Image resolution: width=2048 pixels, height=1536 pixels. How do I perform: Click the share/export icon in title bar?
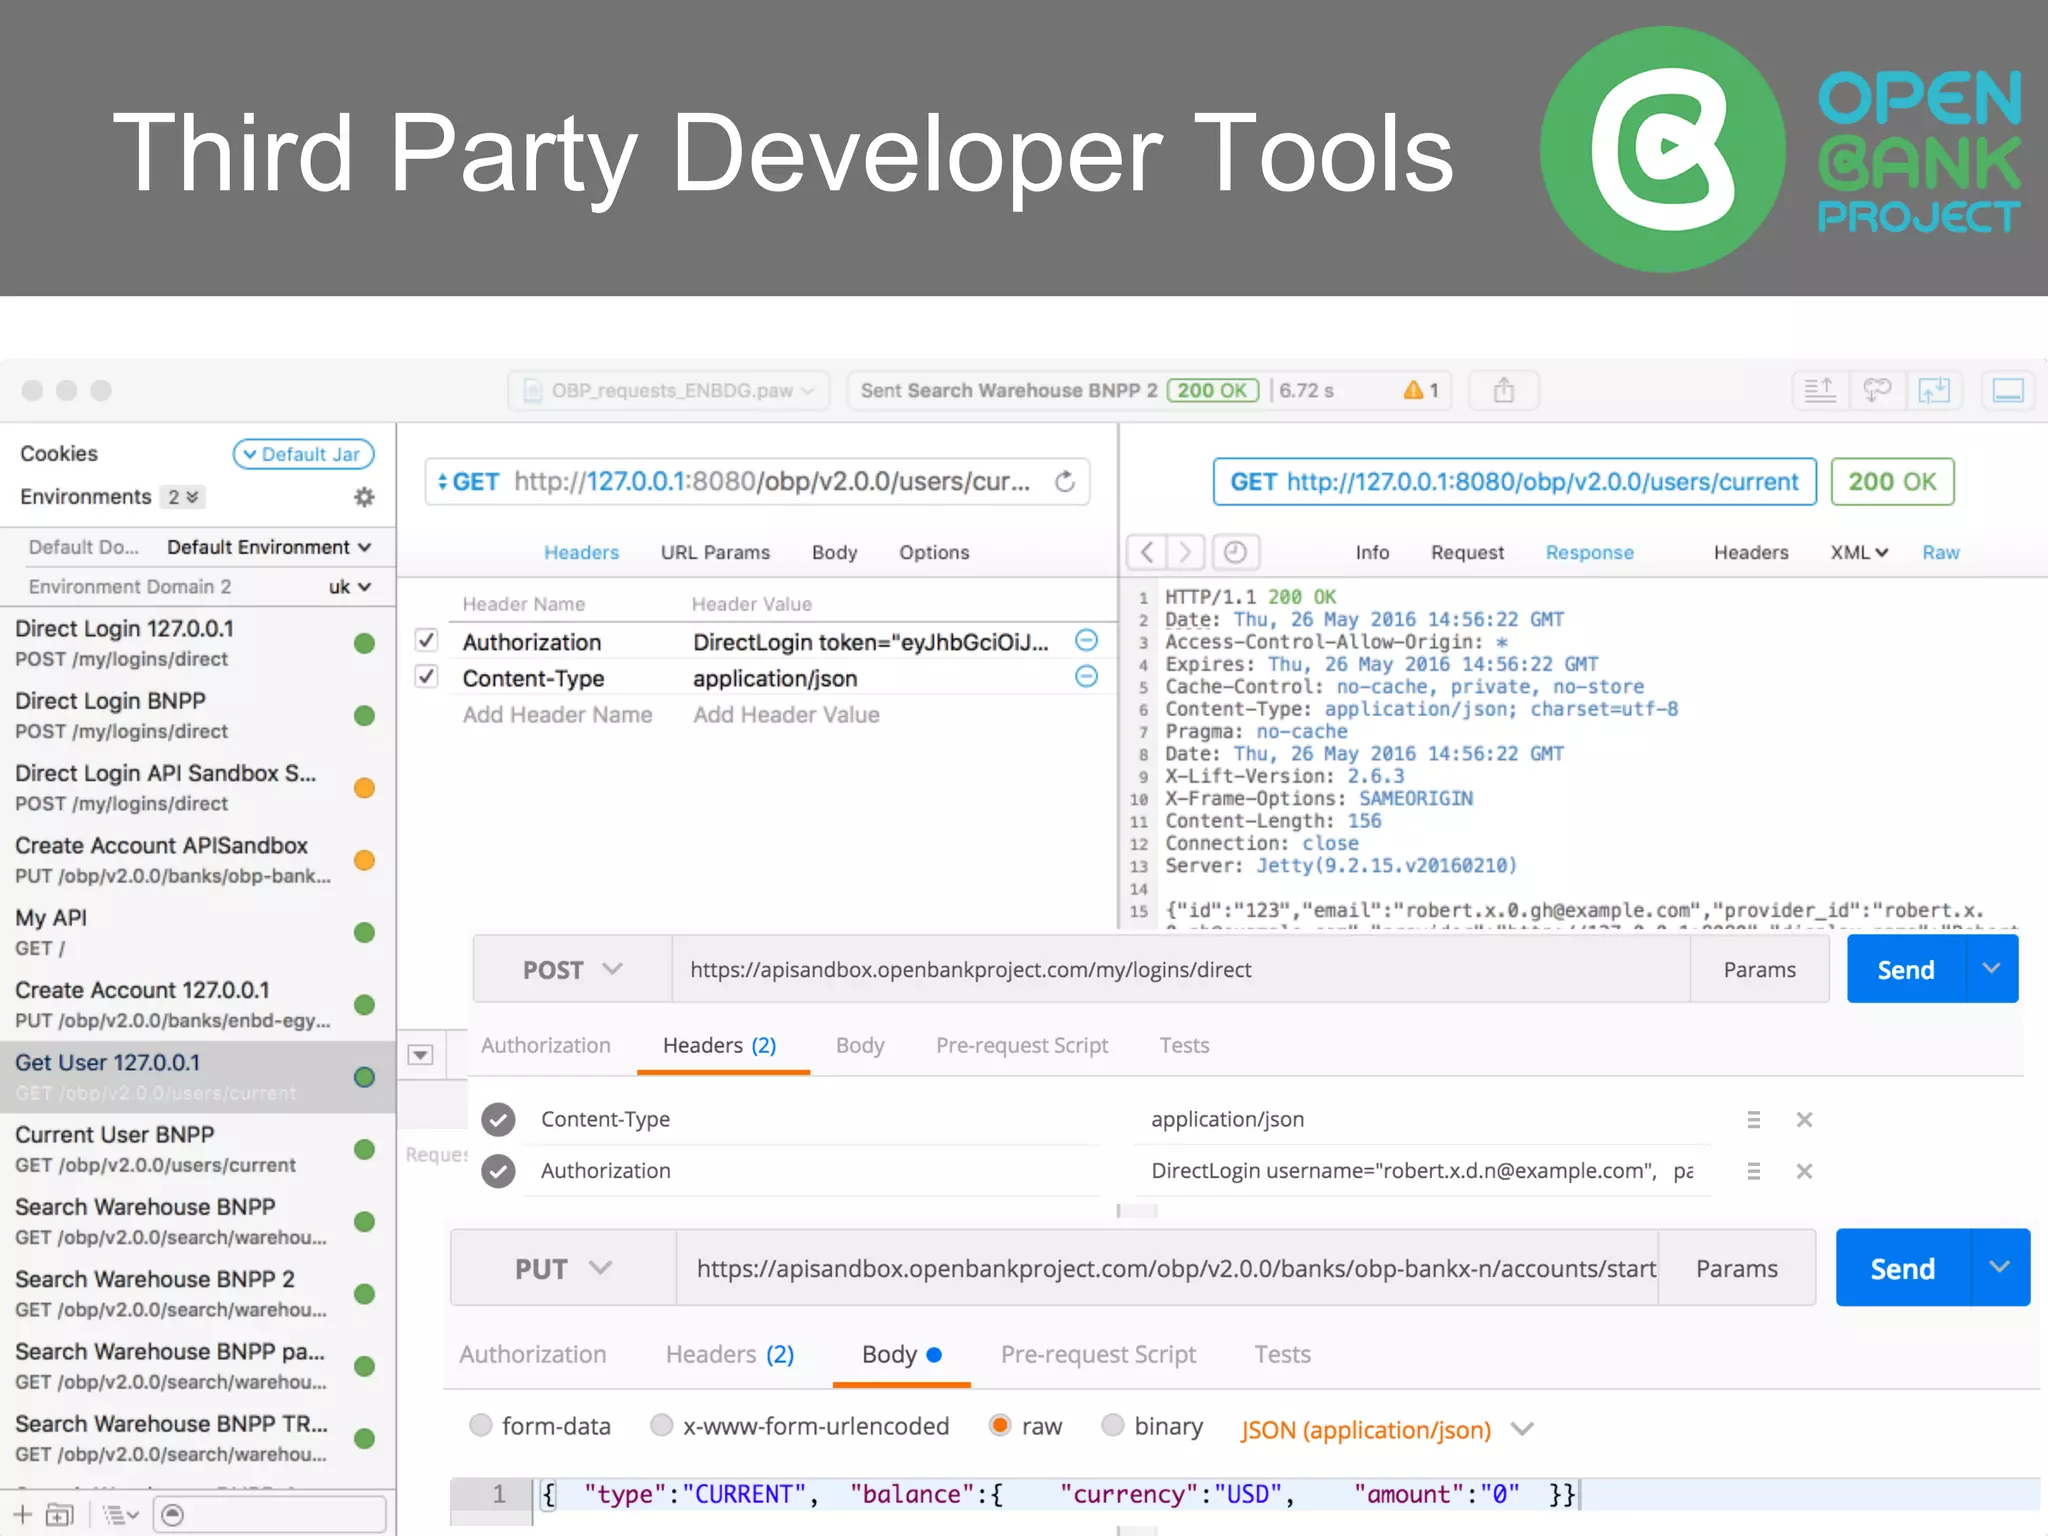click(1503, 390)
